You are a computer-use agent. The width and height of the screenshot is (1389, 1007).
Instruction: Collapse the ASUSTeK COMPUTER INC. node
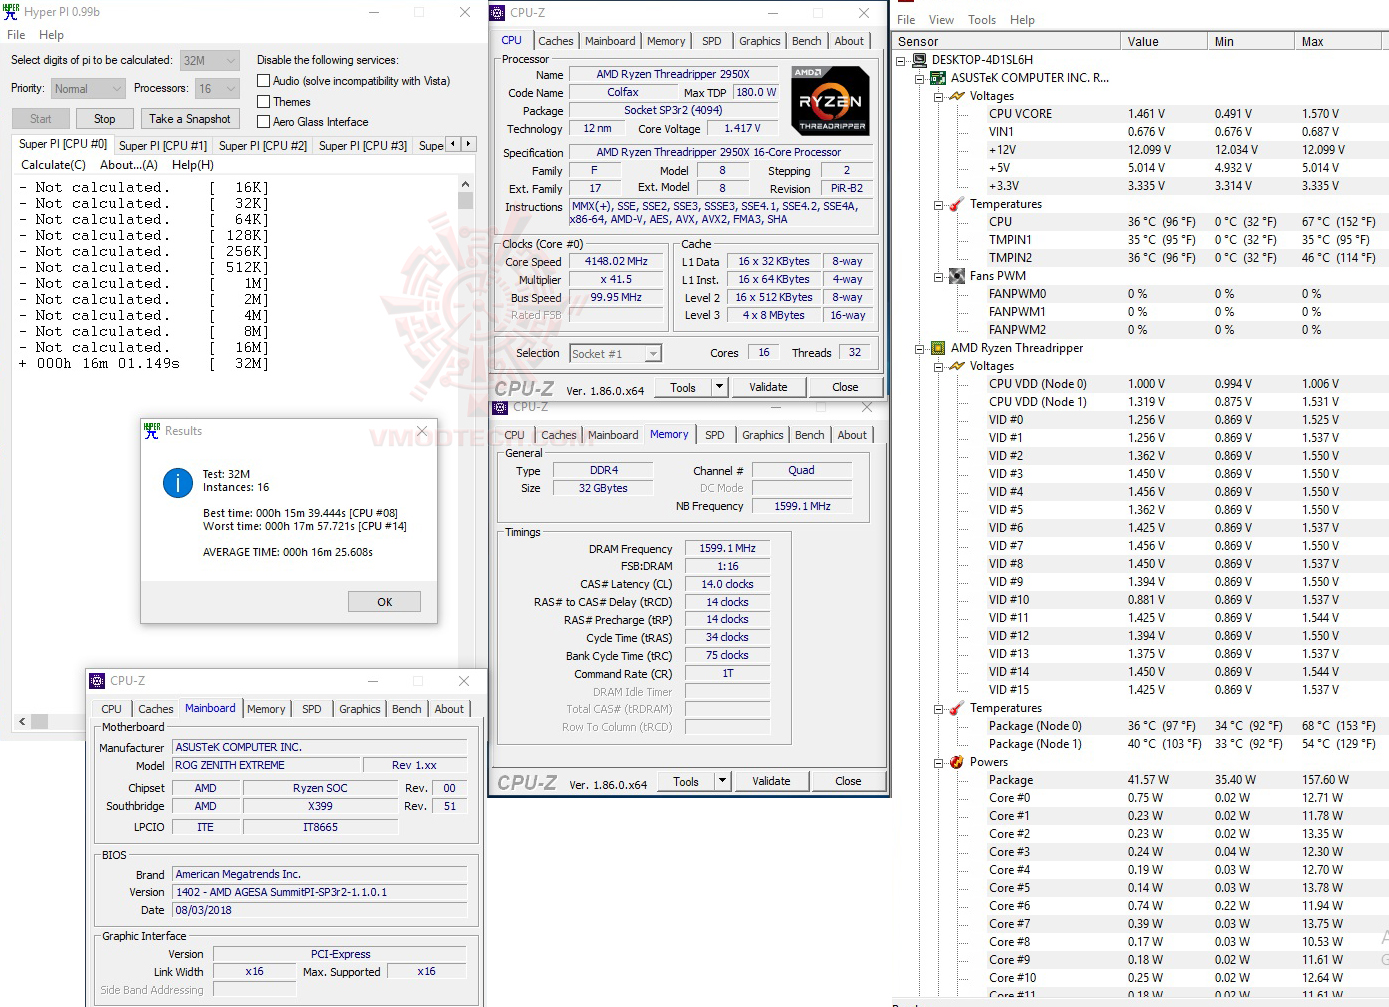pos(920,78)
